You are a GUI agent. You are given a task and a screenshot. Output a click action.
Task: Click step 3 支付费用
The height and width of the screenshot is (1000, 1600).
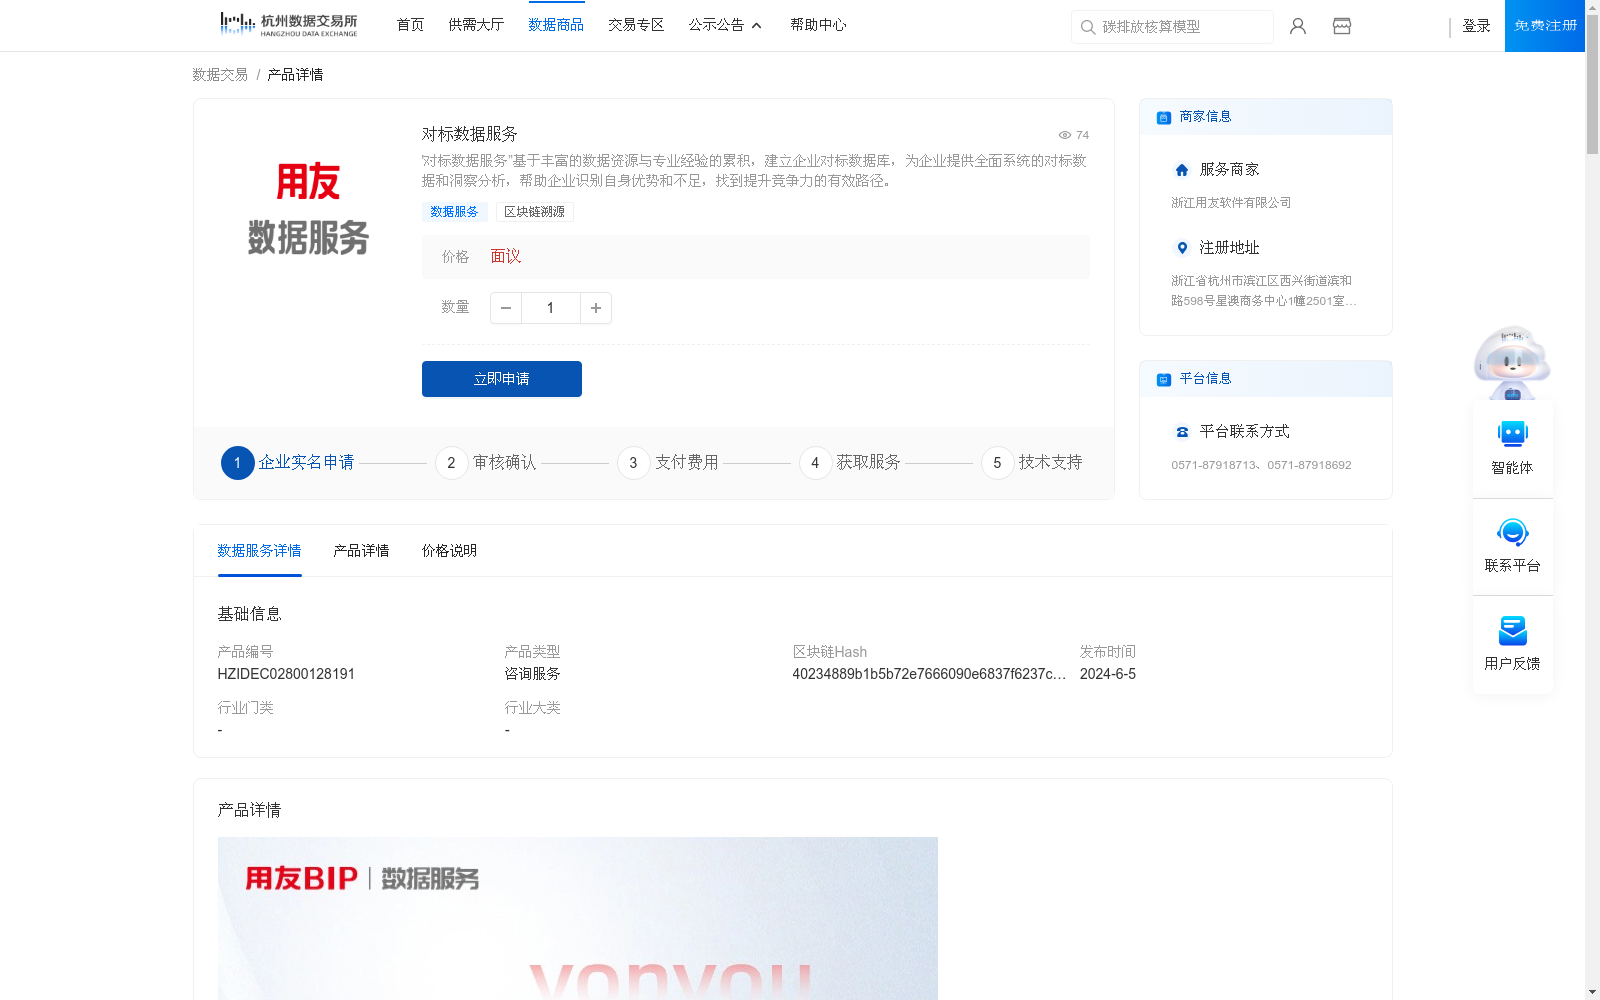(668, 463)
